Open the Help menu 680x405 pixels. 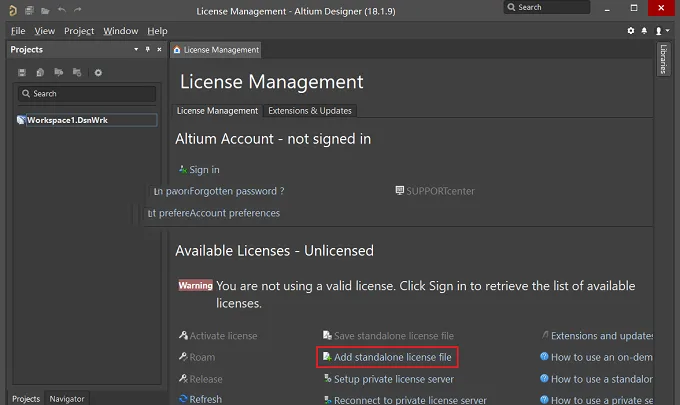(x=157, y=31)
